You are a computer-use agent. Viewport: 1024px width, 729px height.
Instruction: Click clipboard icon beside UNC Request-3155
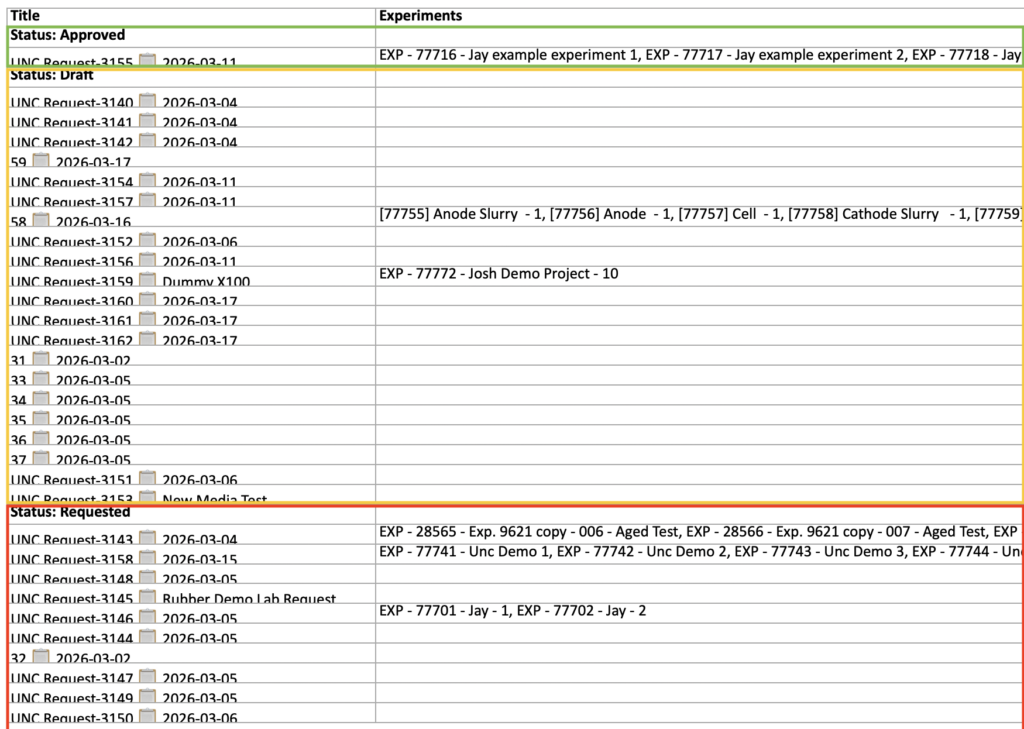click(147, 62)
